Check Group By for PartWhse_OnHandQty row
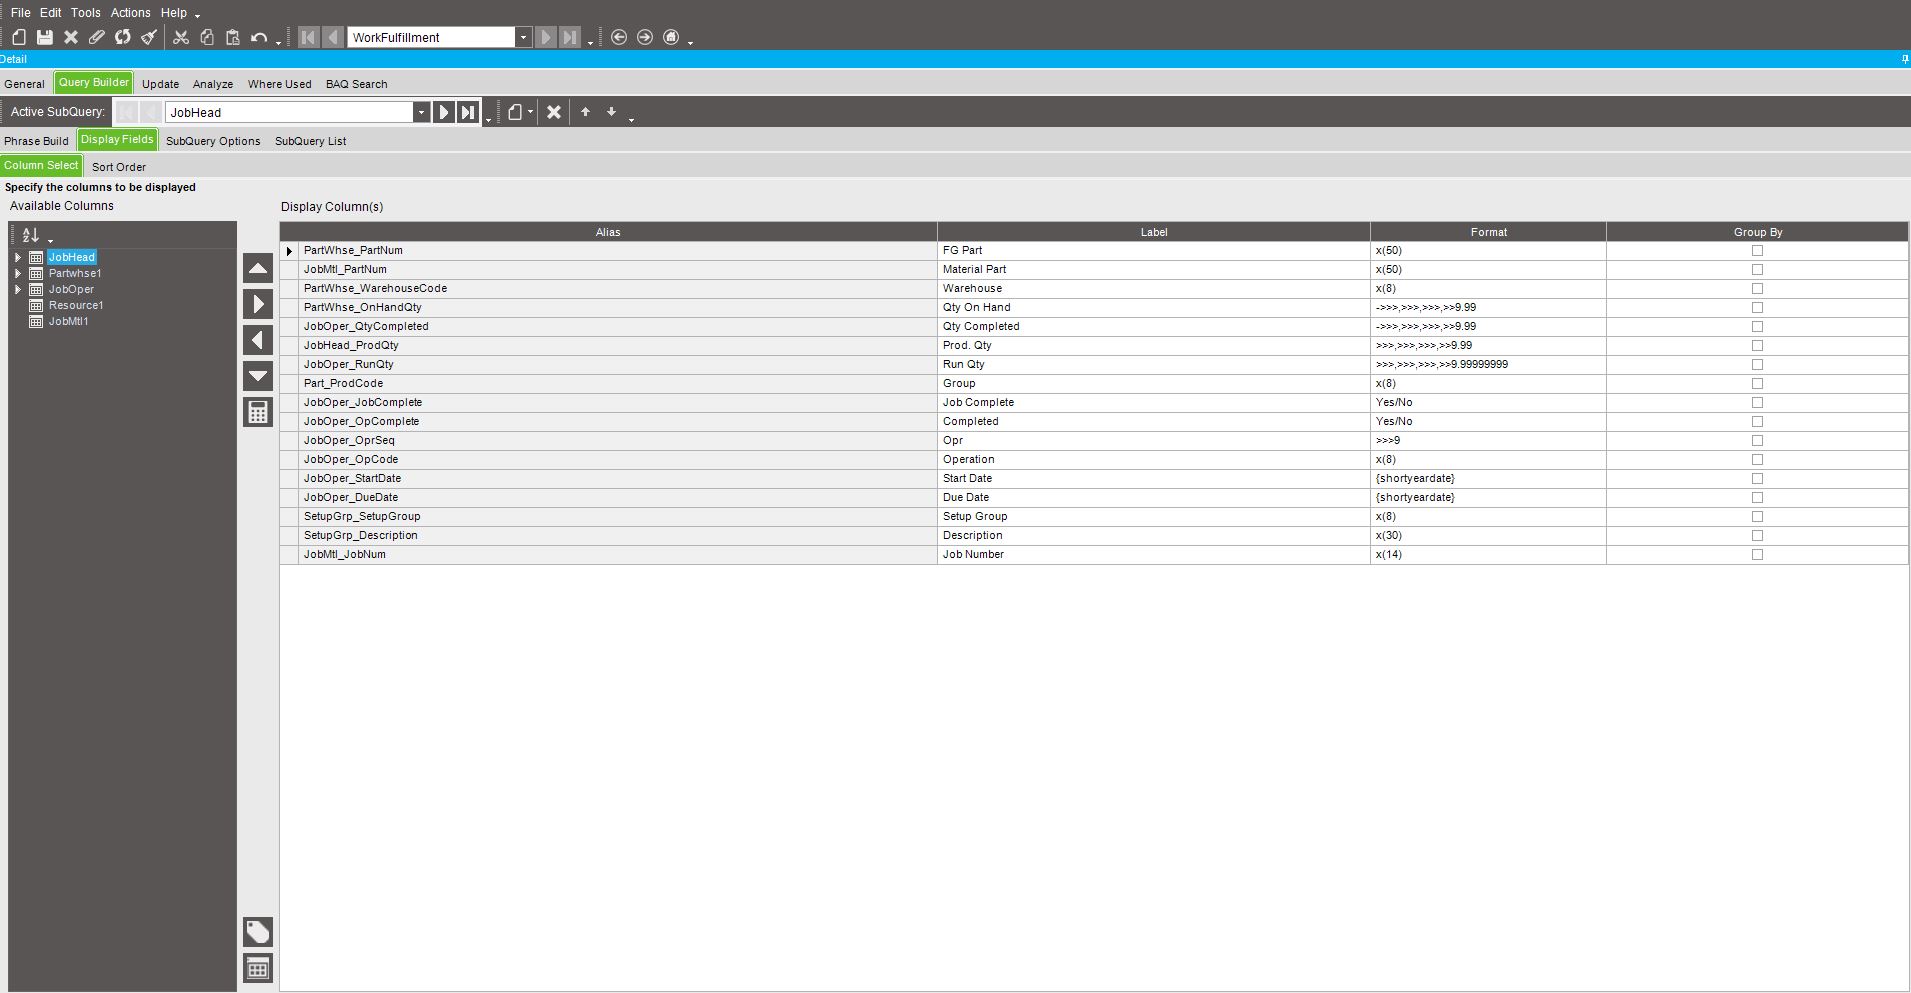This screenshot has width=1911, height=993. click(1757, 308)
